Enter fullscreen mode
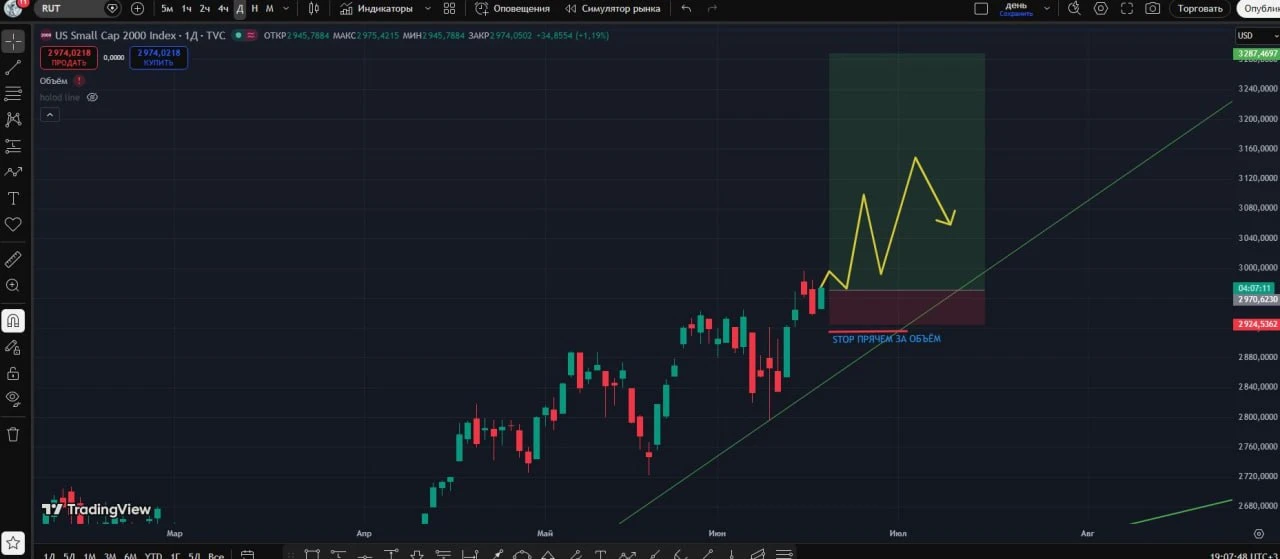 coord(1127,8)
